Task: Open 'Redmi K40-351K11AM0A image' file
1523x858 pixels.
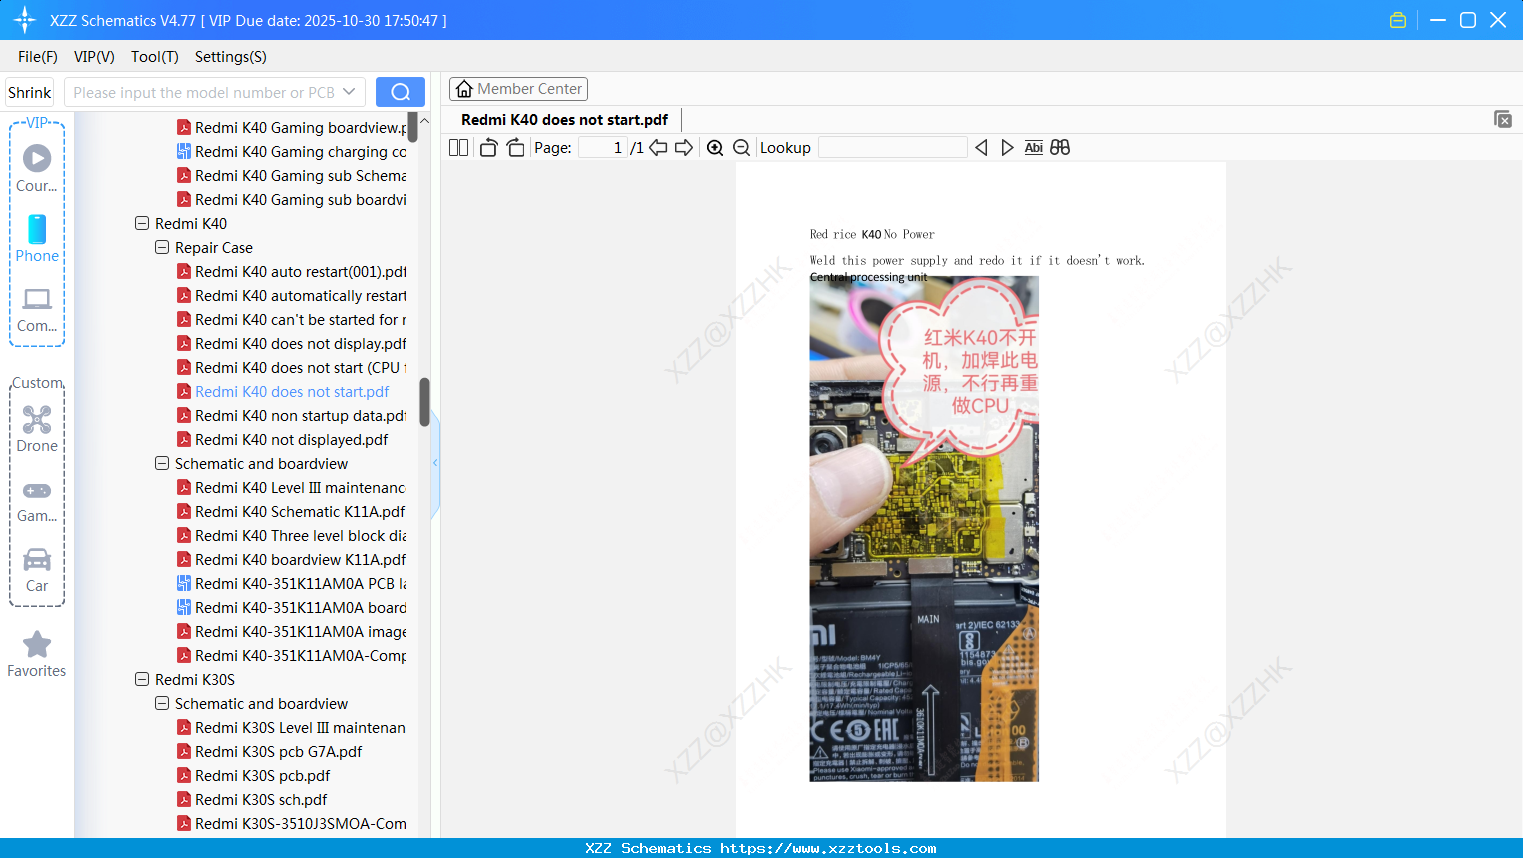Action: coord(292,632)
